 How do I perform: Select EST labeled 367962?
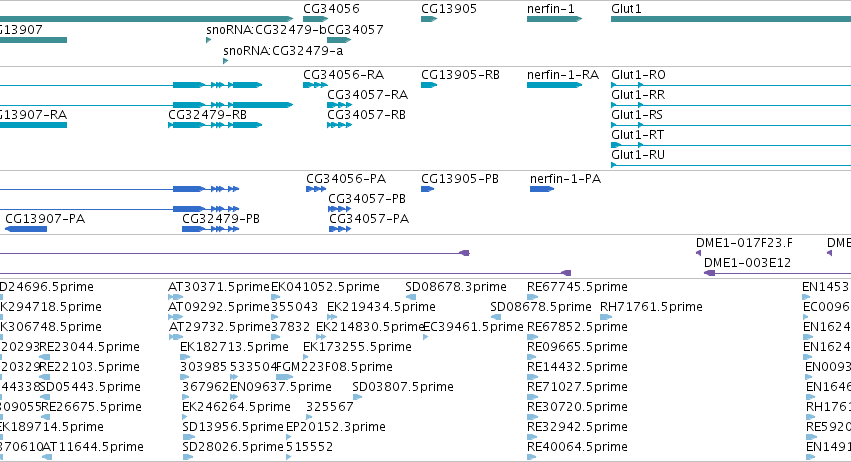tap(206, 388)
